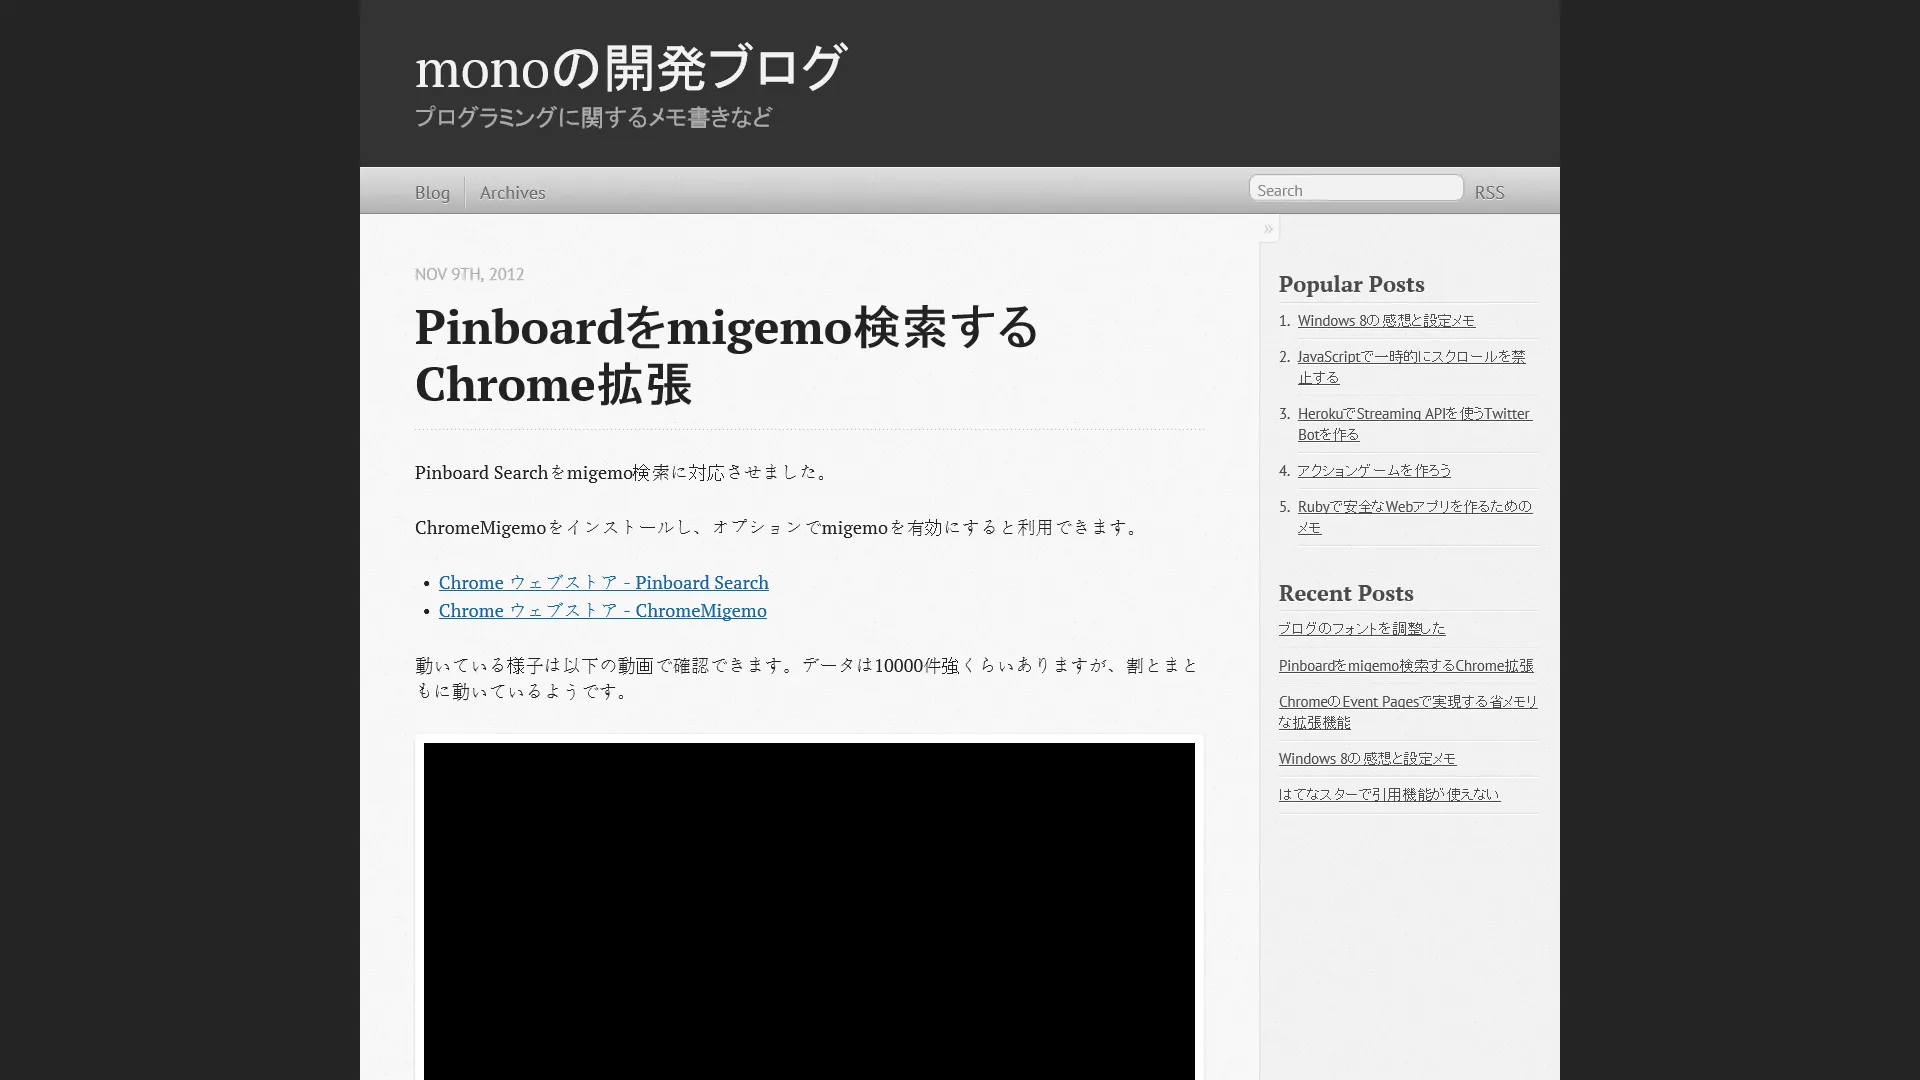
Task: Click はてなスターで引用機能が使えない link
Action: coord(1389,793)
